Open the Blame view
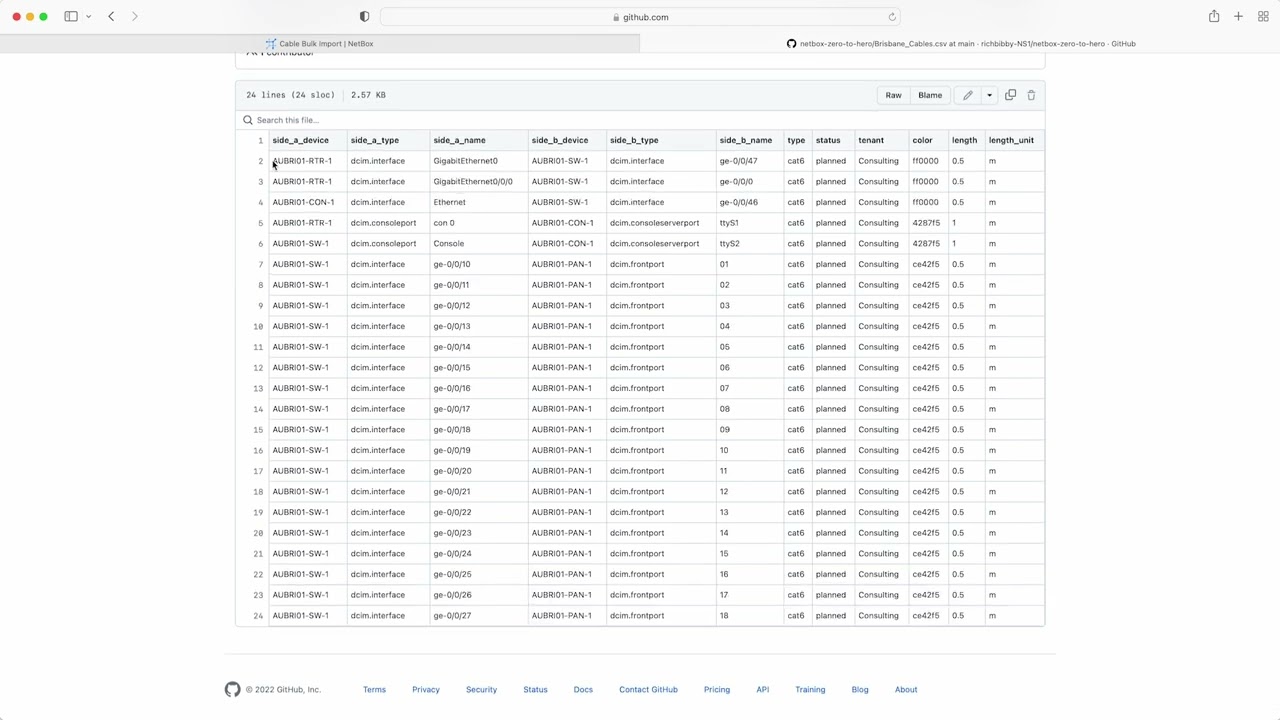1280x720 pixels. [930, 95]
